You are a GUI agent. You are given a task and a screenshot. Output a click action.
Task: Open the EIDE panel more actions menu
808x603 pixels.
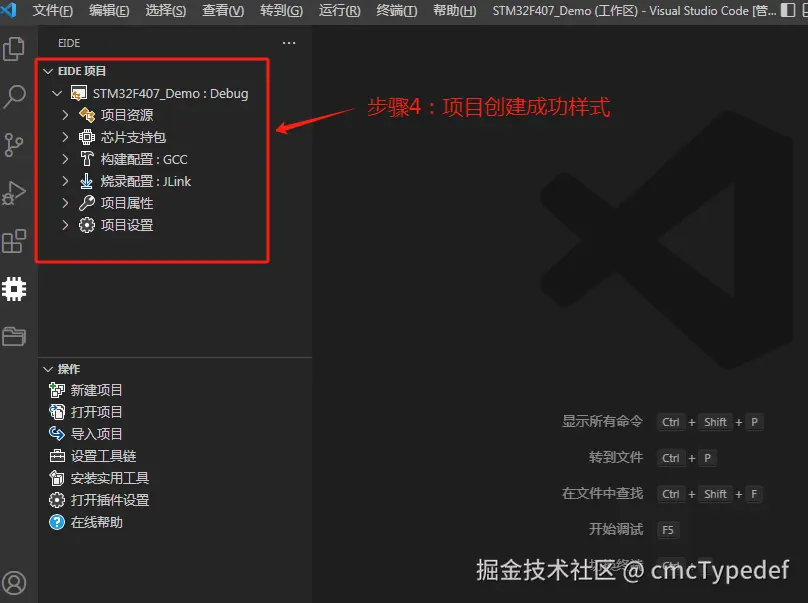click(x=289, y=43)
